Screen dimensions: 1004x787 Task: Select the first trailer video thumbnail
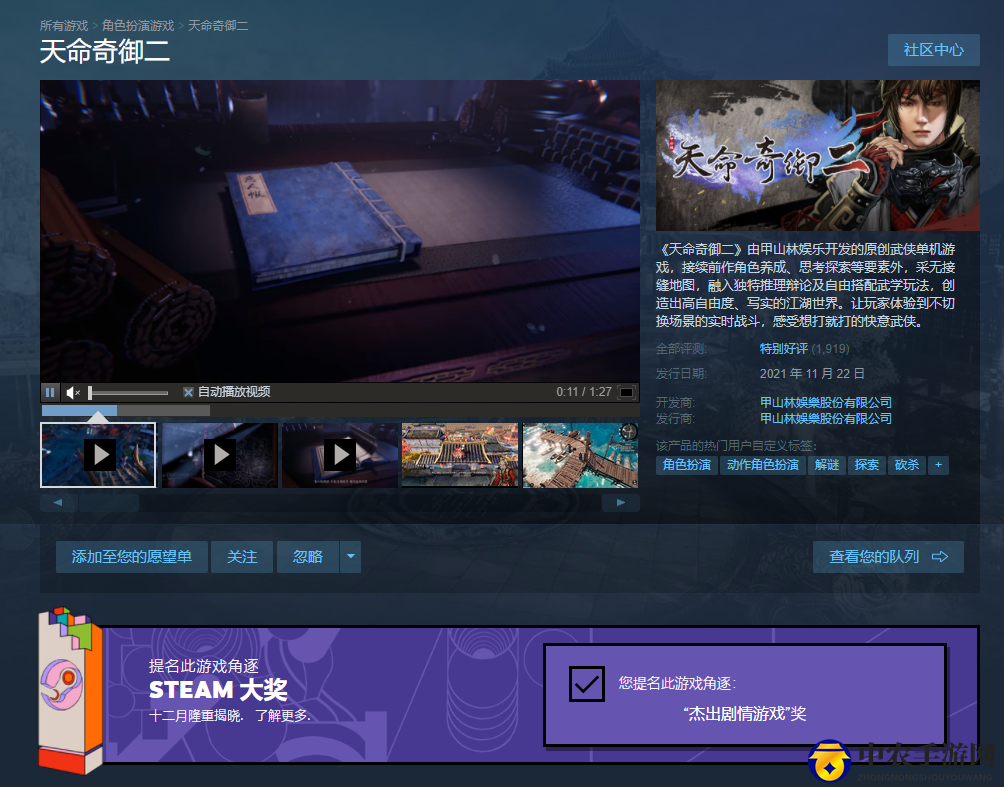(98, 455)
